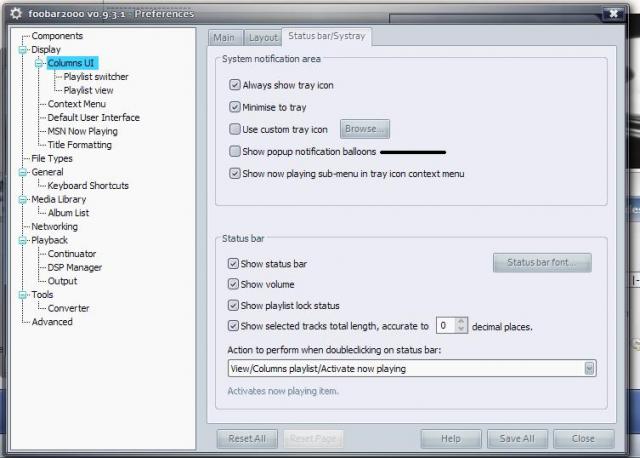Select Media Library label in the tree

coord(59,200)
